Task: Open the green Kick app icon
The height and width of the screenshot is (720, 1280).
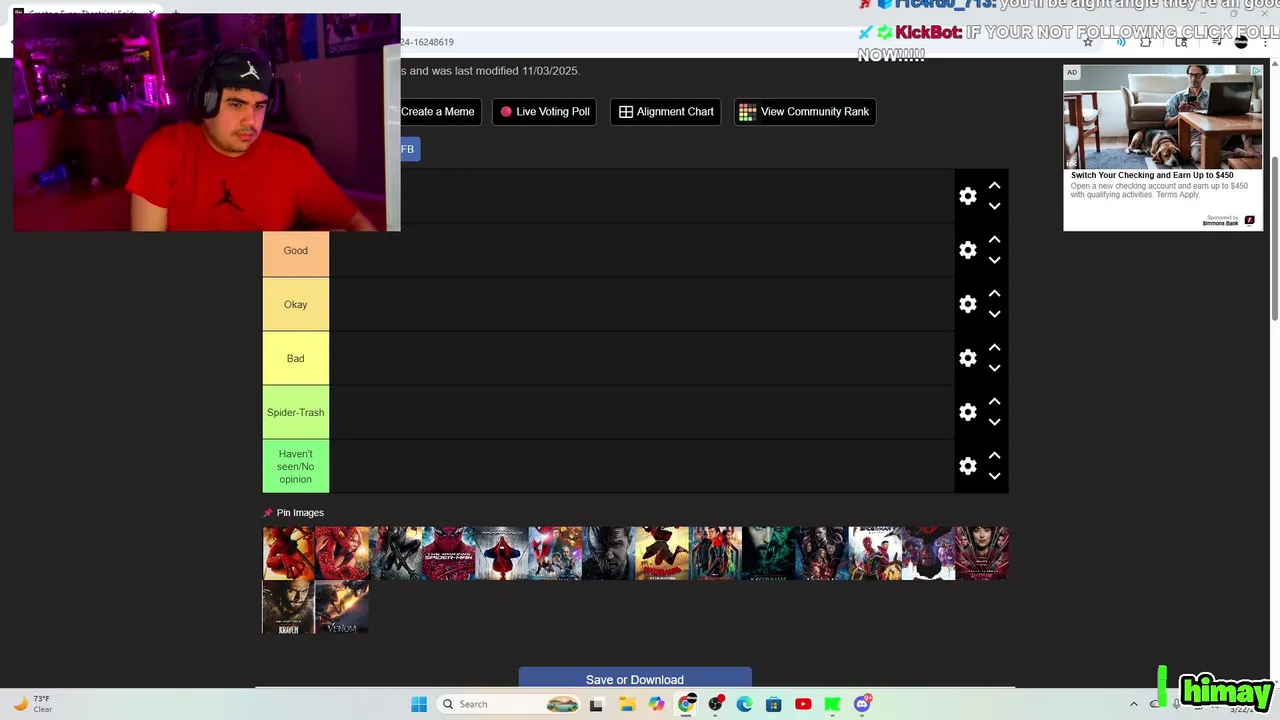Action: tap(832, 704)
